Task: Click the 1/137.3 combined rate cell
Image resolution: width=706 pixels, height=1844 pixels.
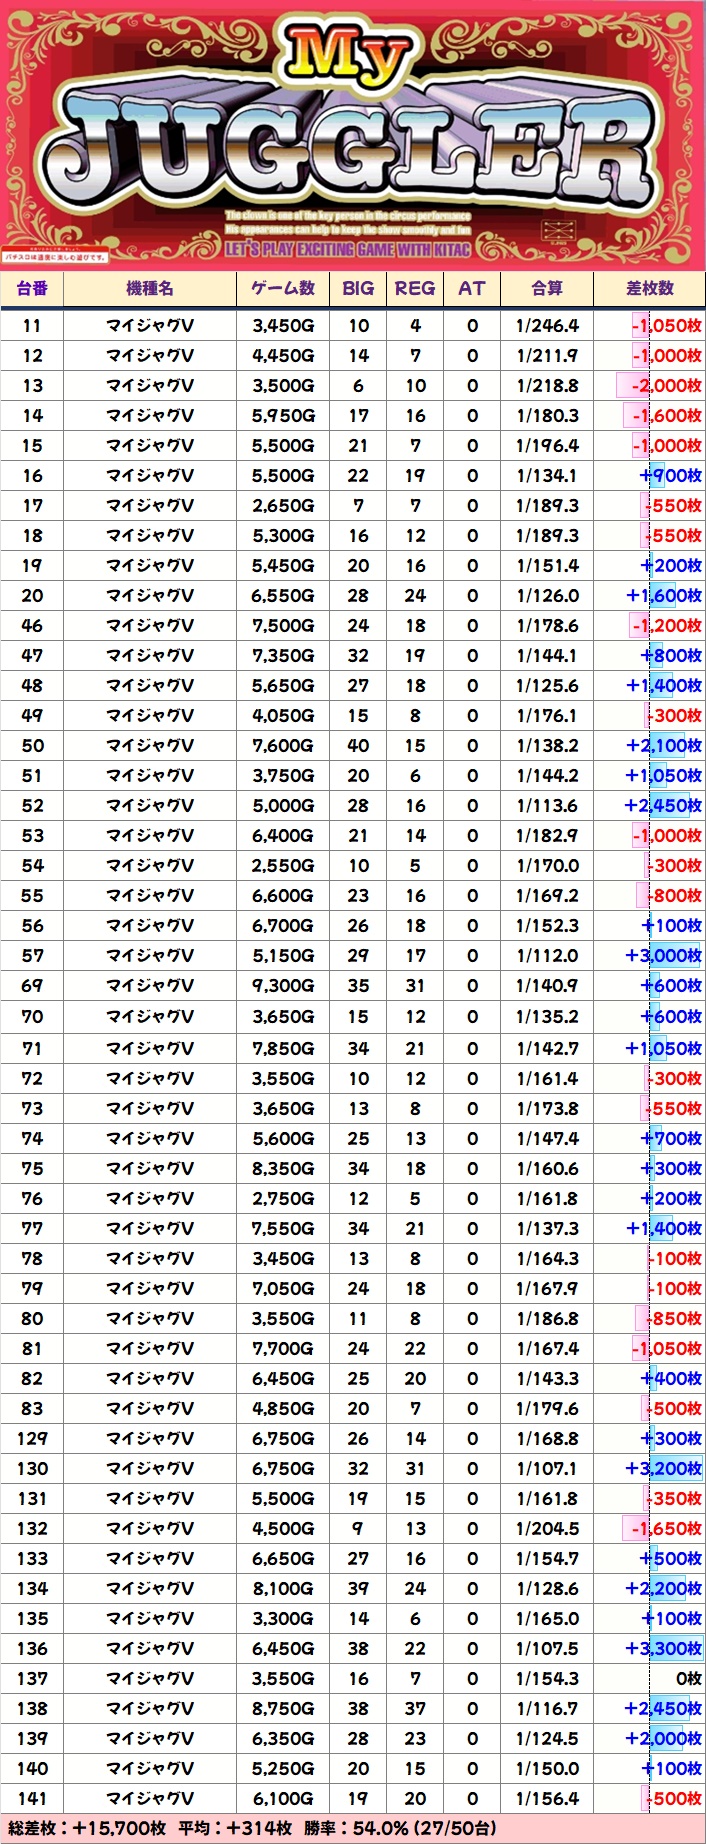Action: [x=548, y=1229]
